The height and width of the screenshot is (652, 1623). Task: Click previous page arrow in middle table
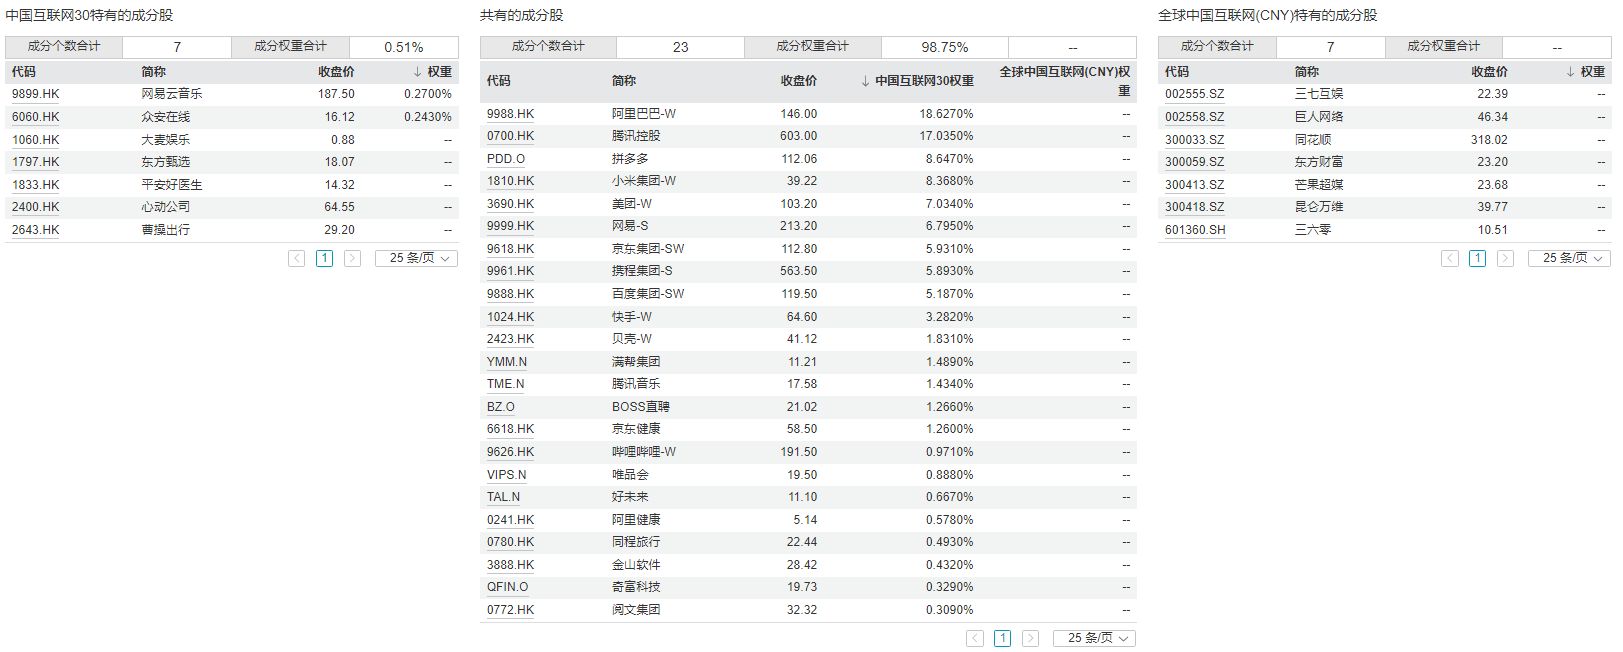pyautogui.click(x=975, y=638)
